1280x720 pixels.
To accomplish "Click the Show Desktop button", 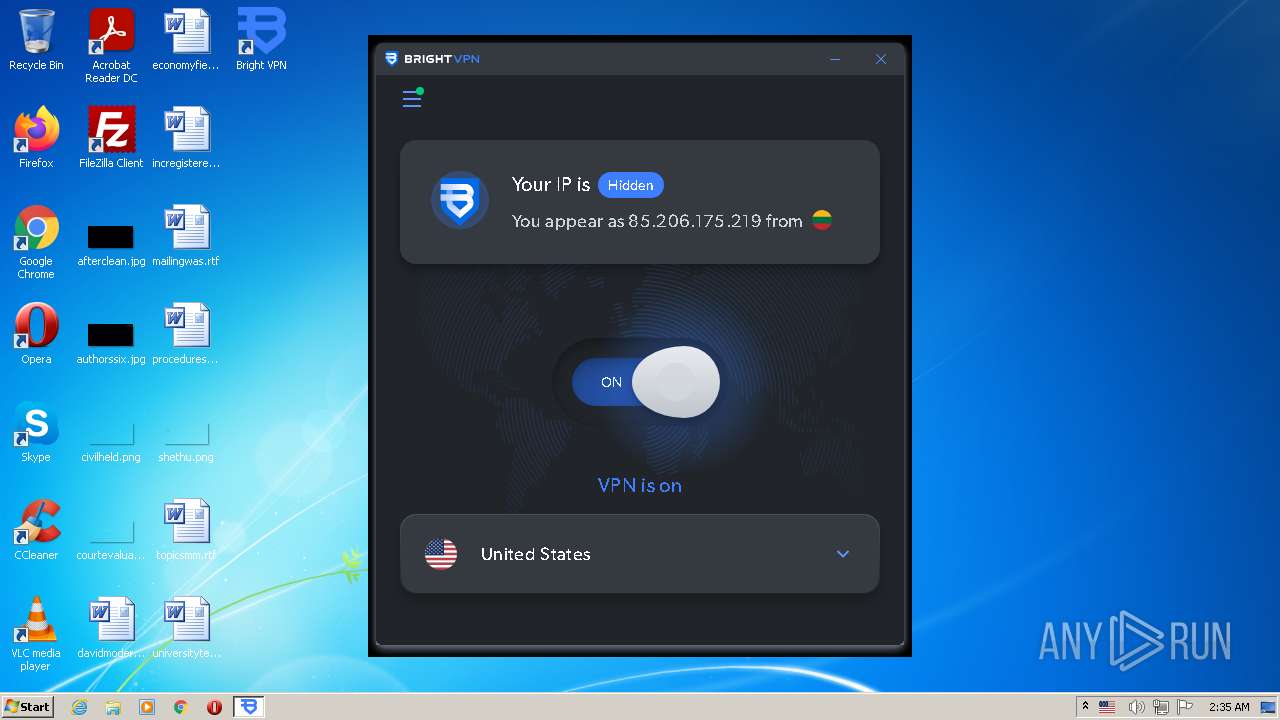I will tap(1270, 707).
